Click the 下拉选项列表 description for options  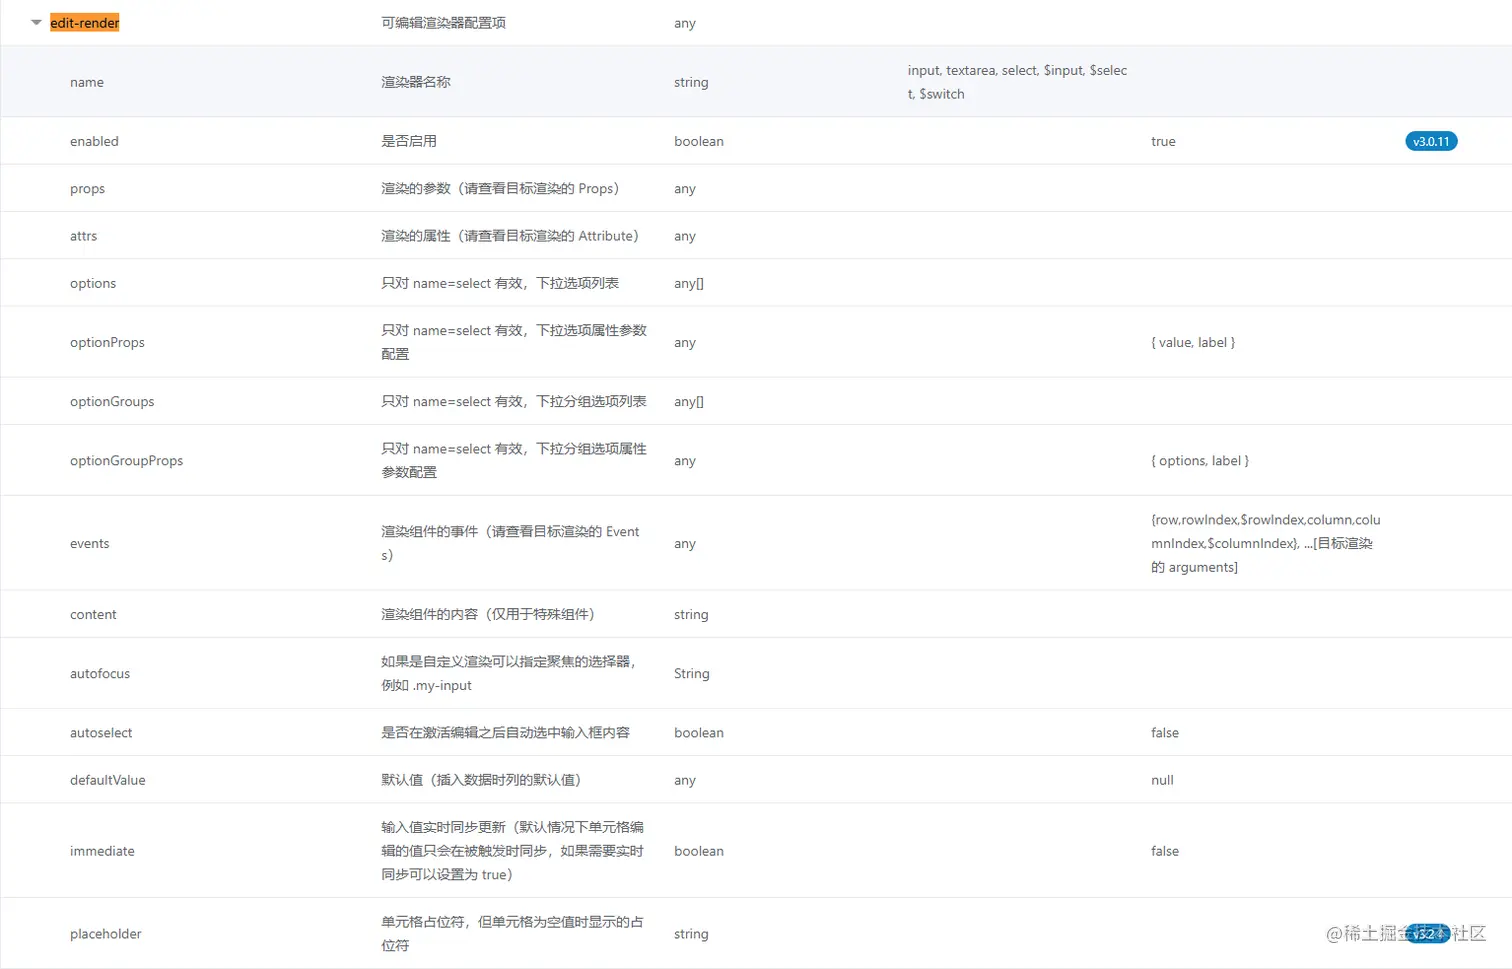[x=500, y=283]
